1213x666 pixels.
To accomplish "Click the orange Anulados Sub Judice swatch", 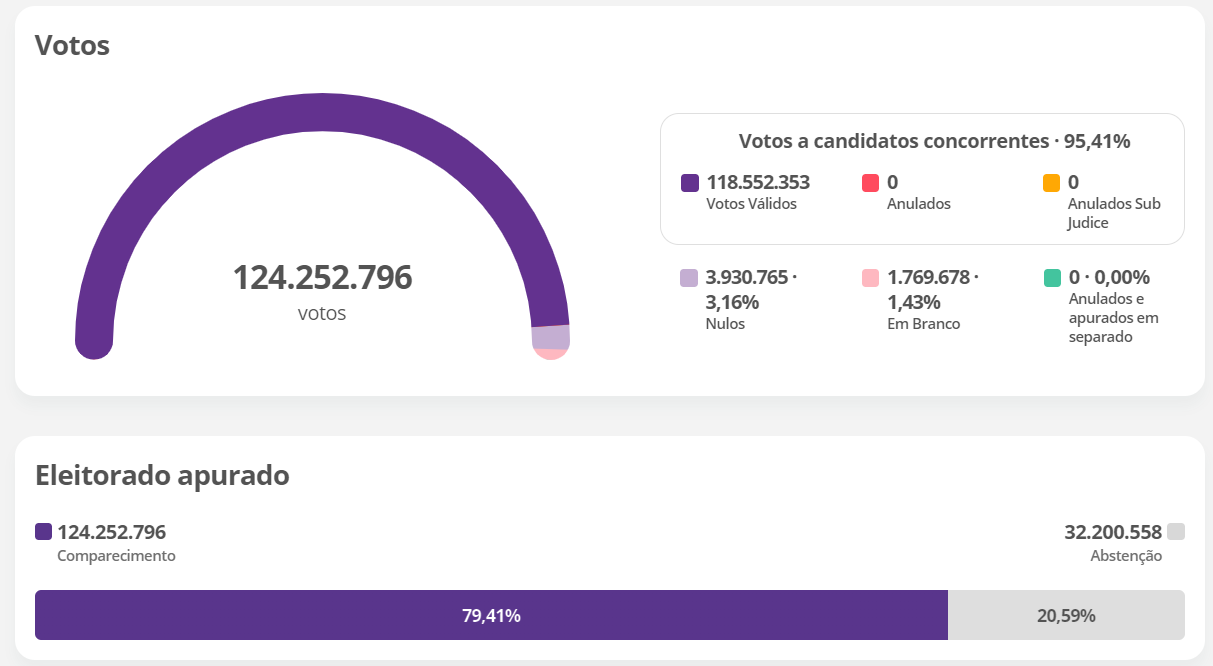I will (x=1051, y=183).
